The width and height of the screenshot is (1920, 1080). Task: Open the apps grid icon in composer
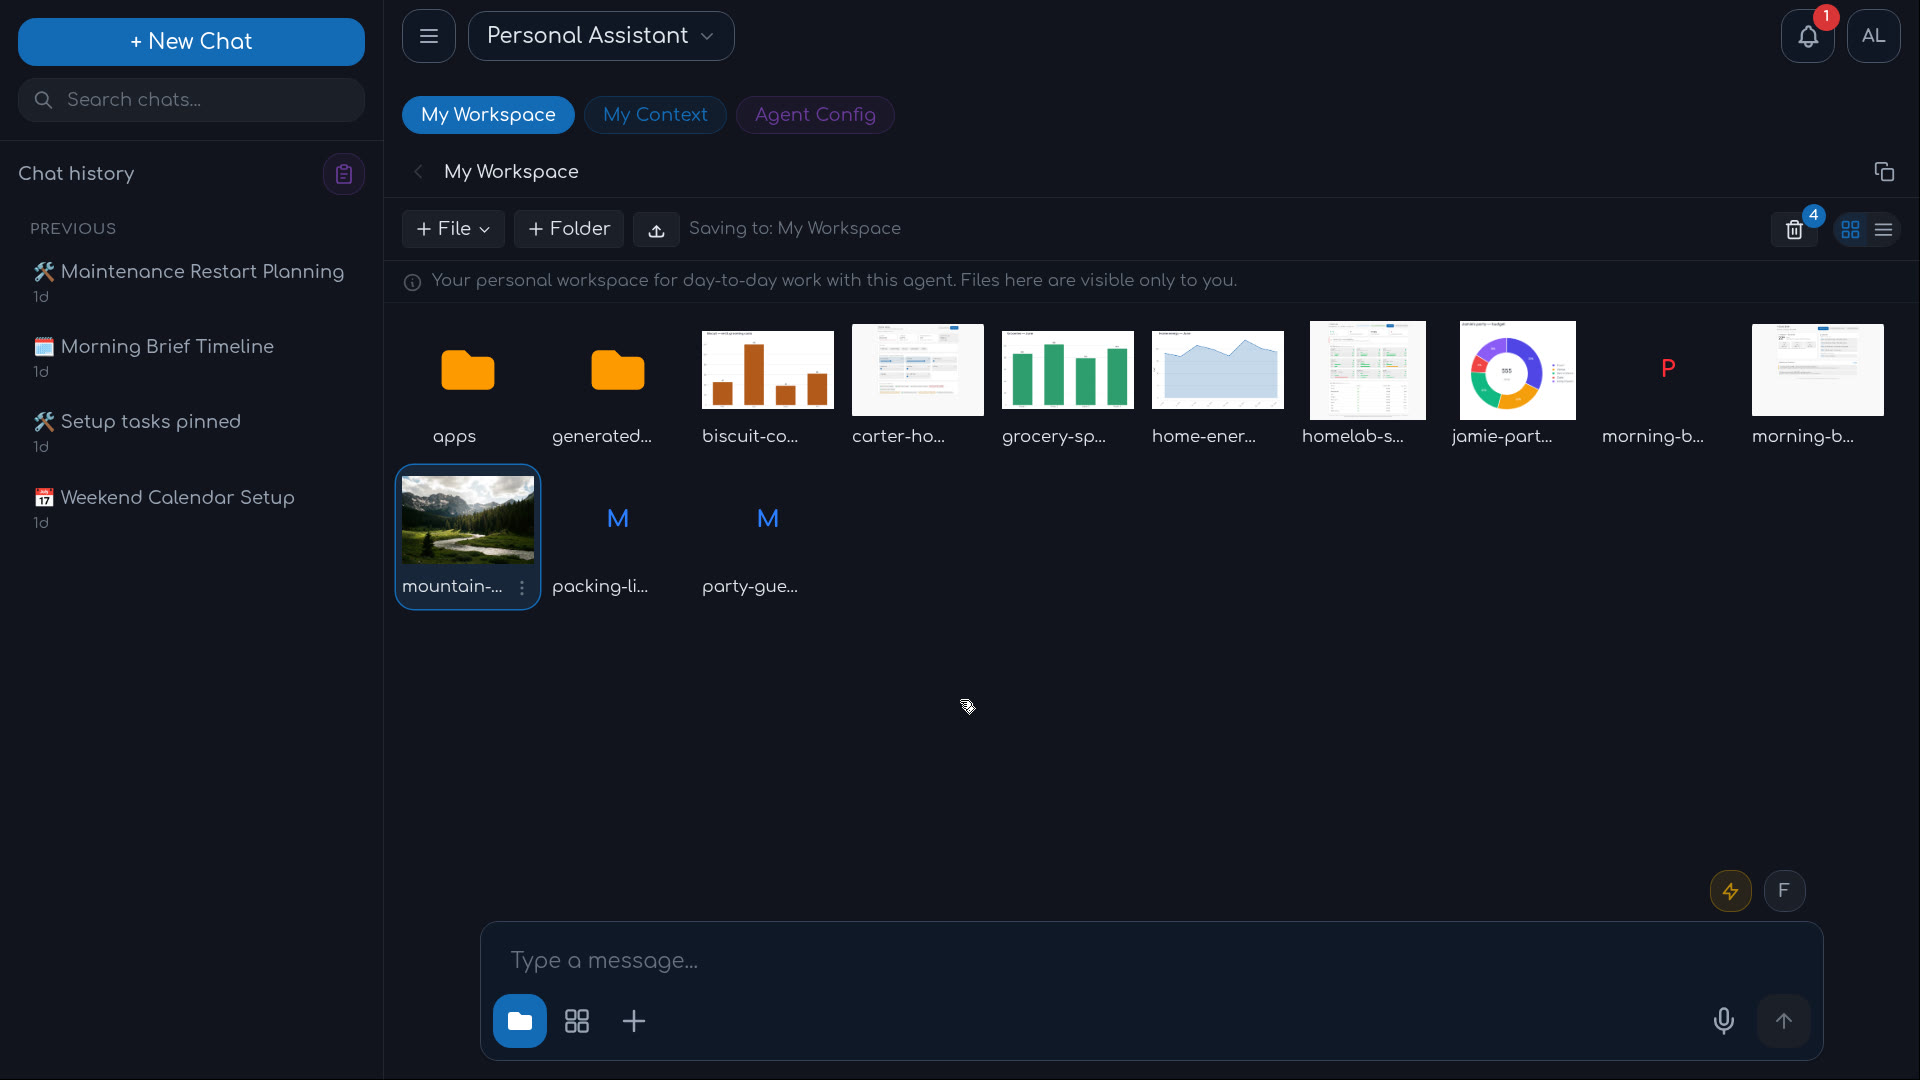[x=577, y=1021]
